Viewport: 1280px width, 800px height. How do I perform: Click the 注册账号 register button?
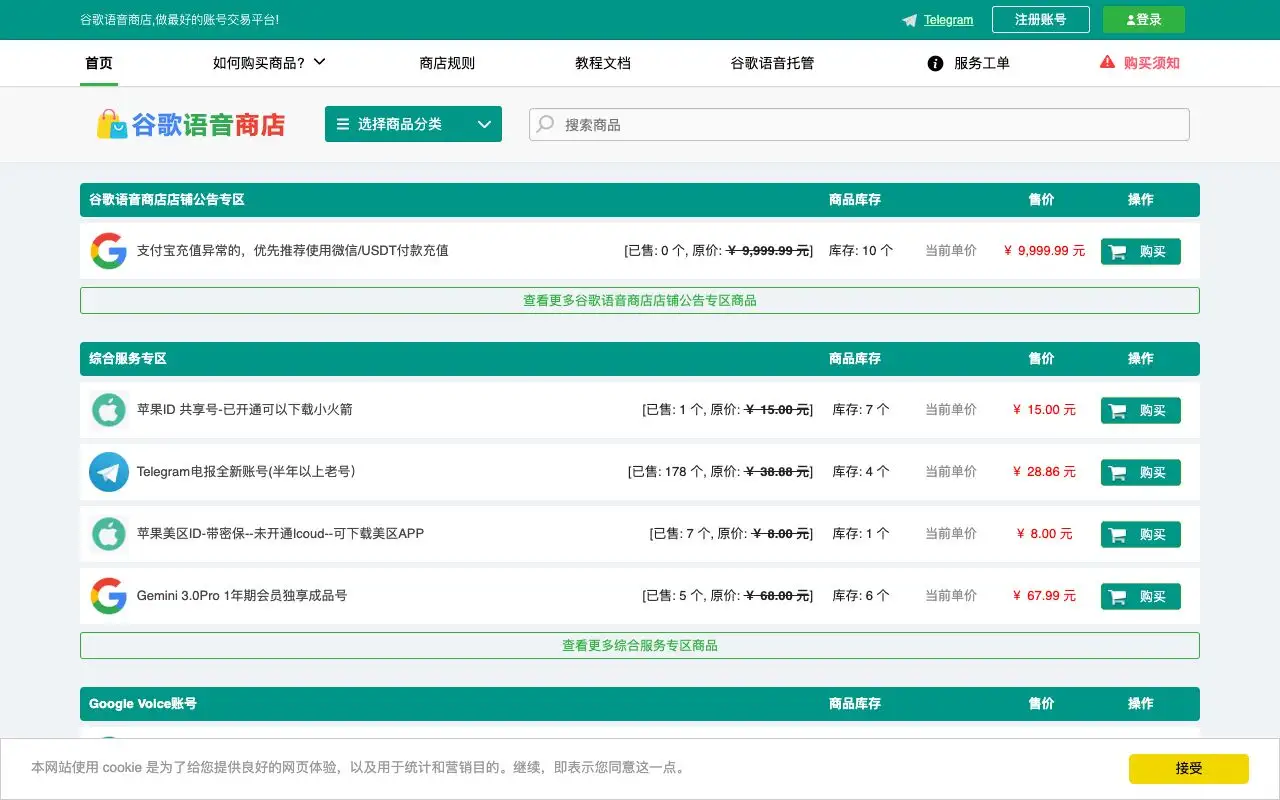click(1041, 20)
